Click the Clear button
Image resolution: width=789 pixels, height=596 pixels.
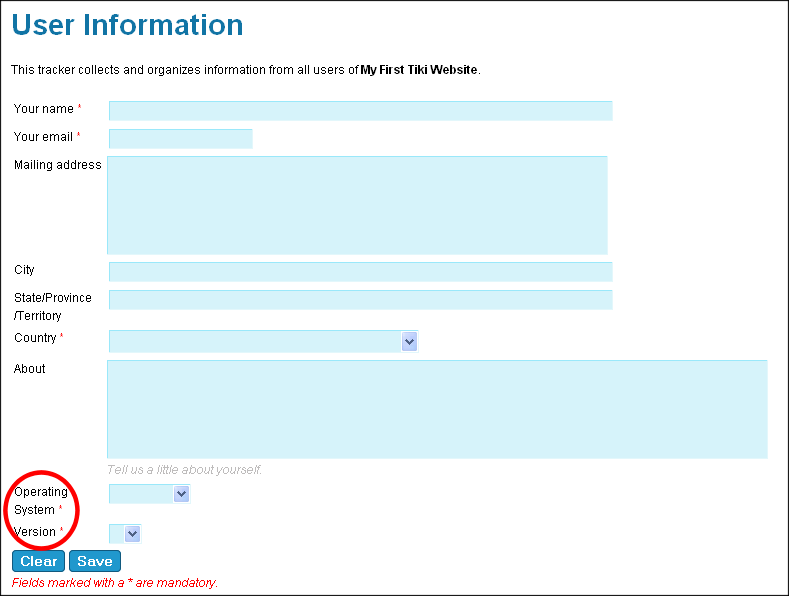(38, 561)
